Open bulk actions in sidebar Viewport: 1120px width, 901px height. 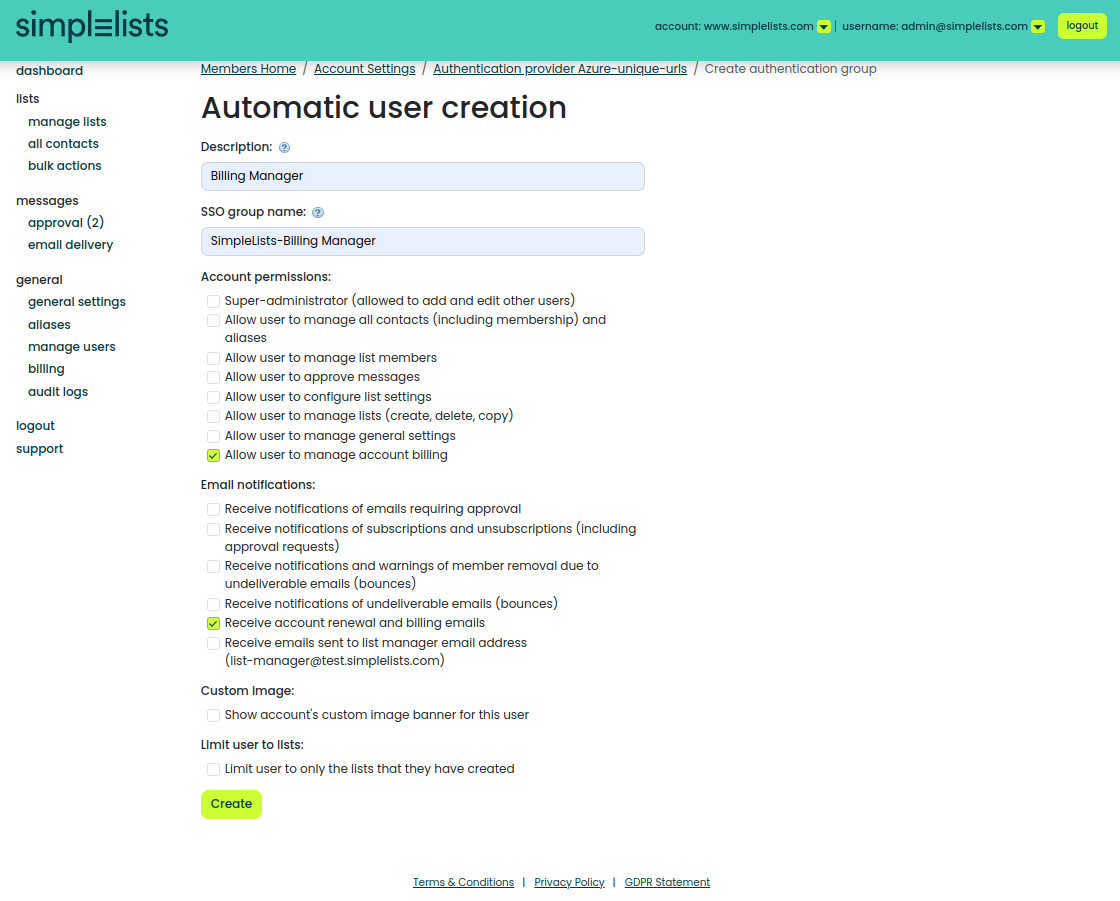click(x=65, y=166)
